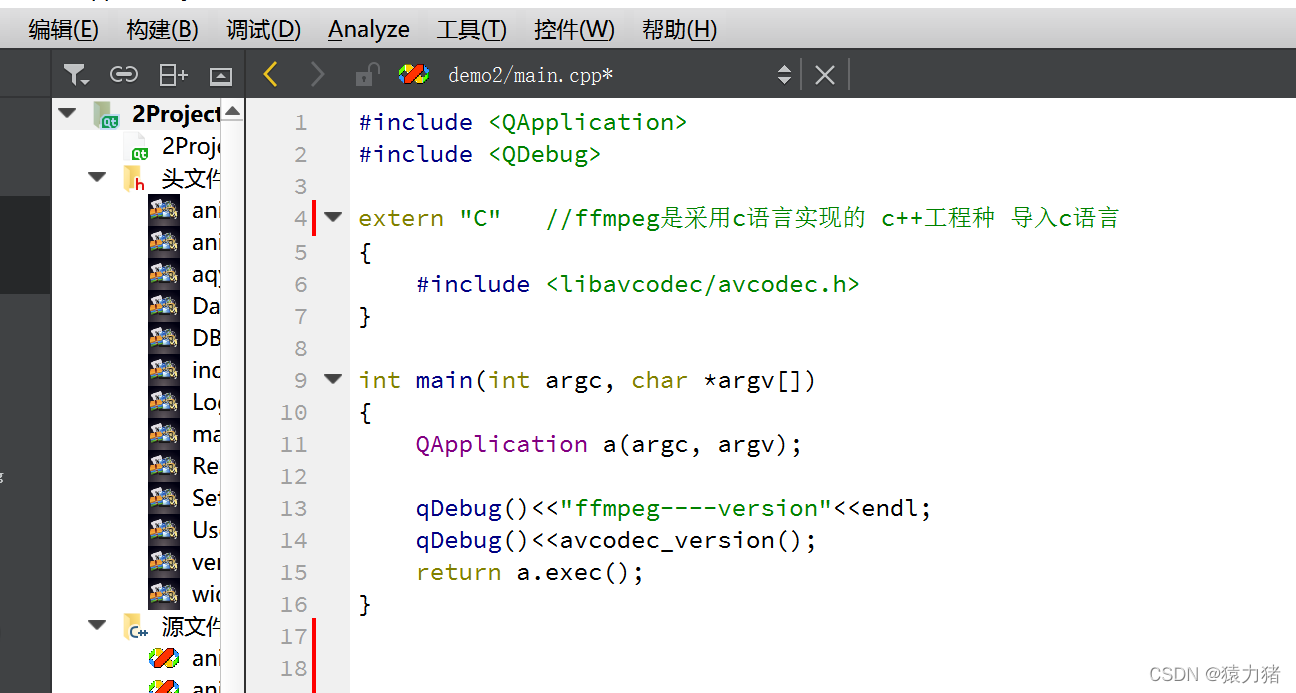Select the 2Proje .pro file entry
This screenshot has width=1296, height=693.
[x=190, y=146]
